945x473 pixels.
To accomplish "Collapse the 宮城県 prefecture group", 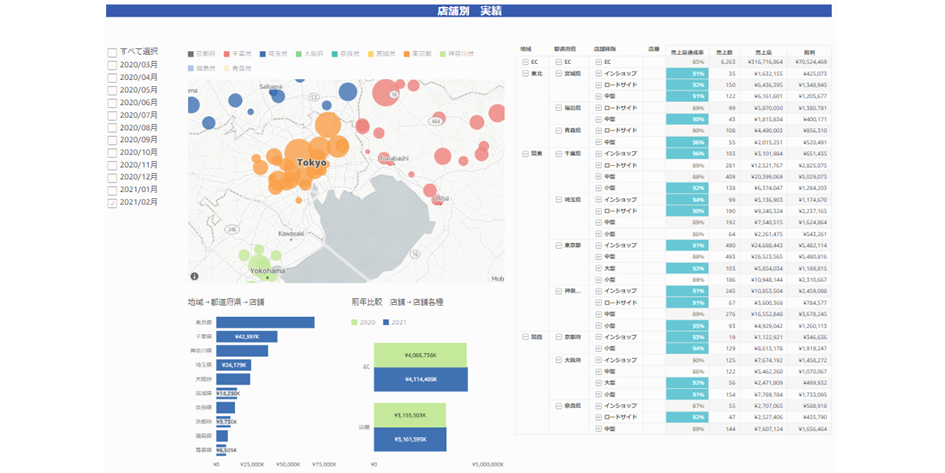I will click(559, 74).
